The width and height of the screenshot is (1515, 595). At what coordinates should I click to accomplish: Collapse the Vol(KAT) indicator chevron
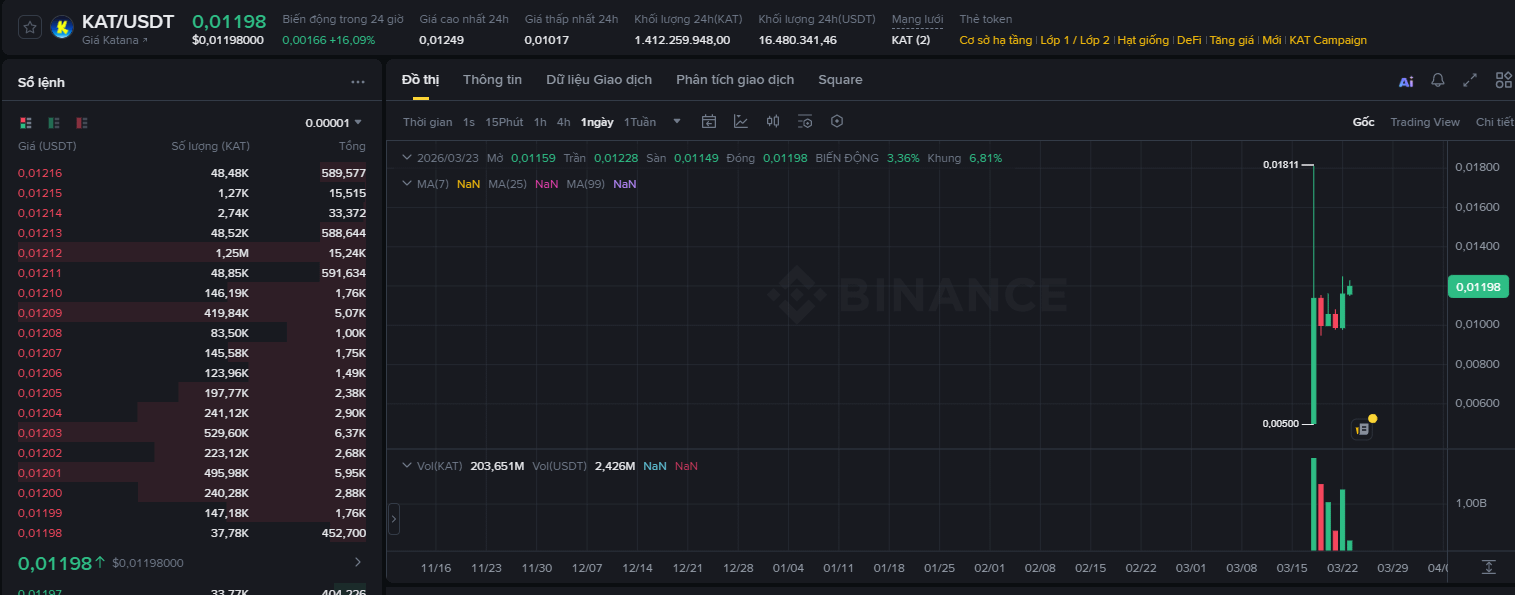pos(406,466)
